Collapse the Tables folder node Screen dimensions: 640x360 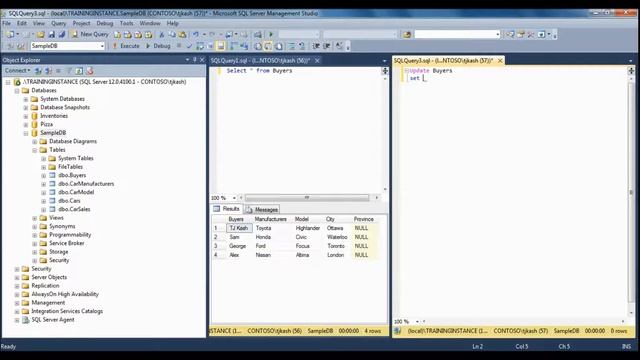35,150
